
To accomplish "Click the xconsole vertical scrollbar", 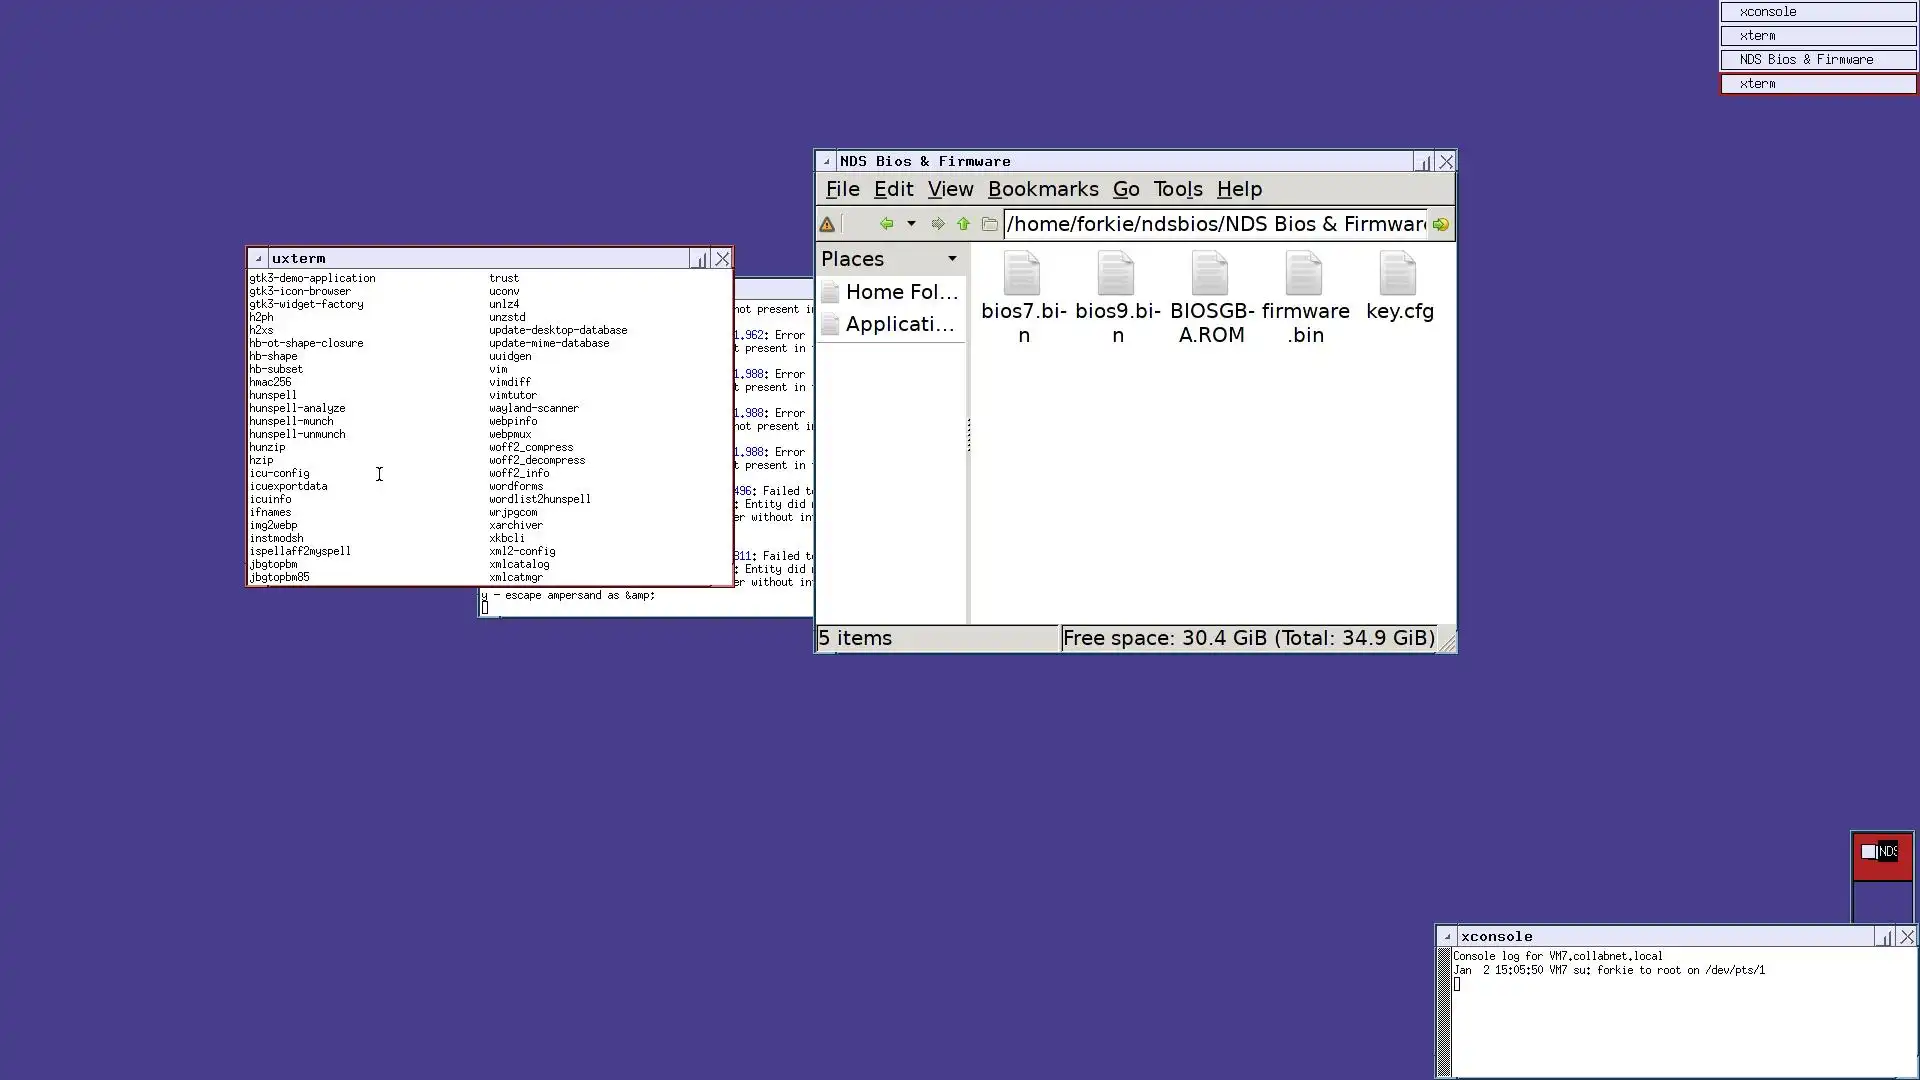I will (1443, 1012).
